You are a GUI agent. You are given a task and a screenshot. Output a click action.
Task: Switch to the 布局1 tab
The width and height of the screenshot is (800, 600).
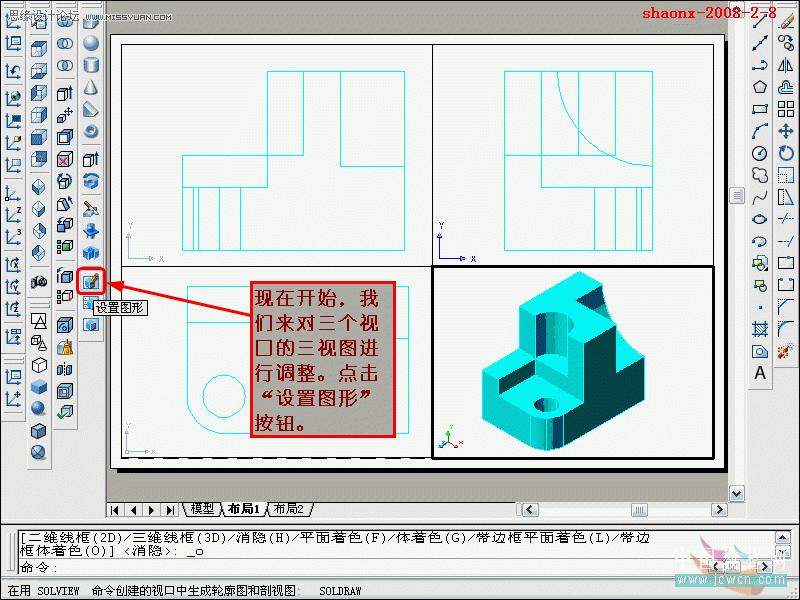(244, 509)
